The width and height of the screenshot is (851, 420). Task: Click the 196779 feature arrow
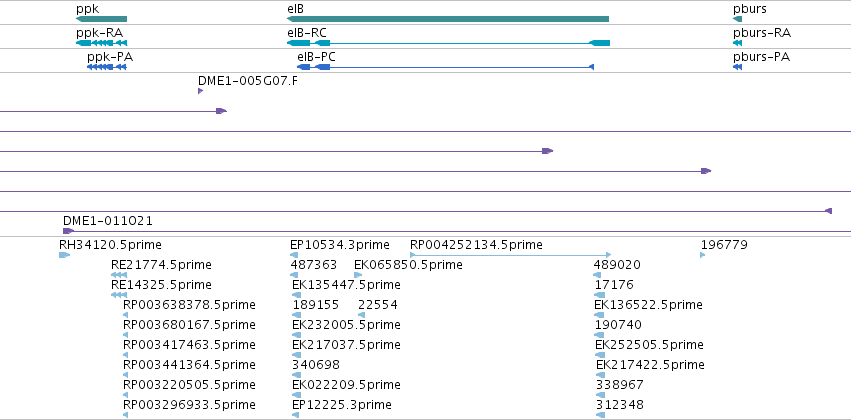(x=703, y=255)
